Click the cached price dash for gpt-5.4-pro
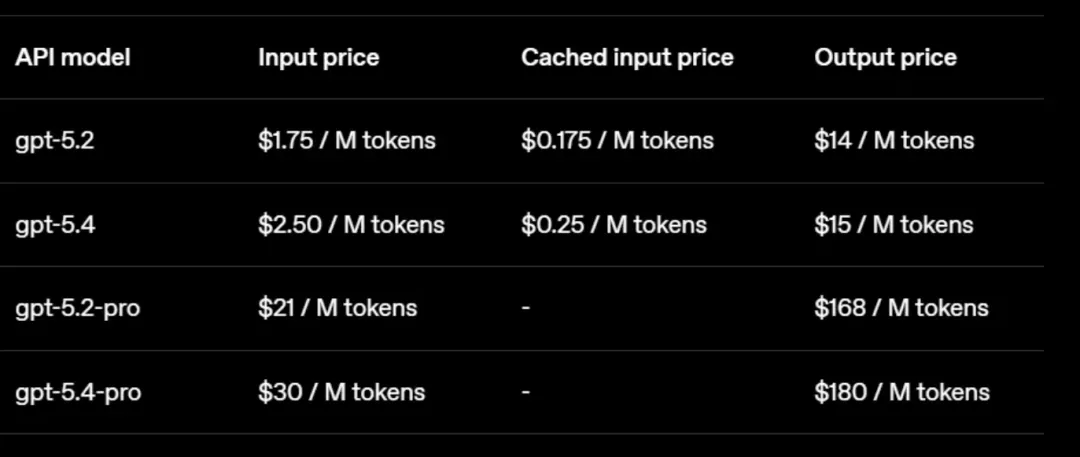 pos(526,392)
